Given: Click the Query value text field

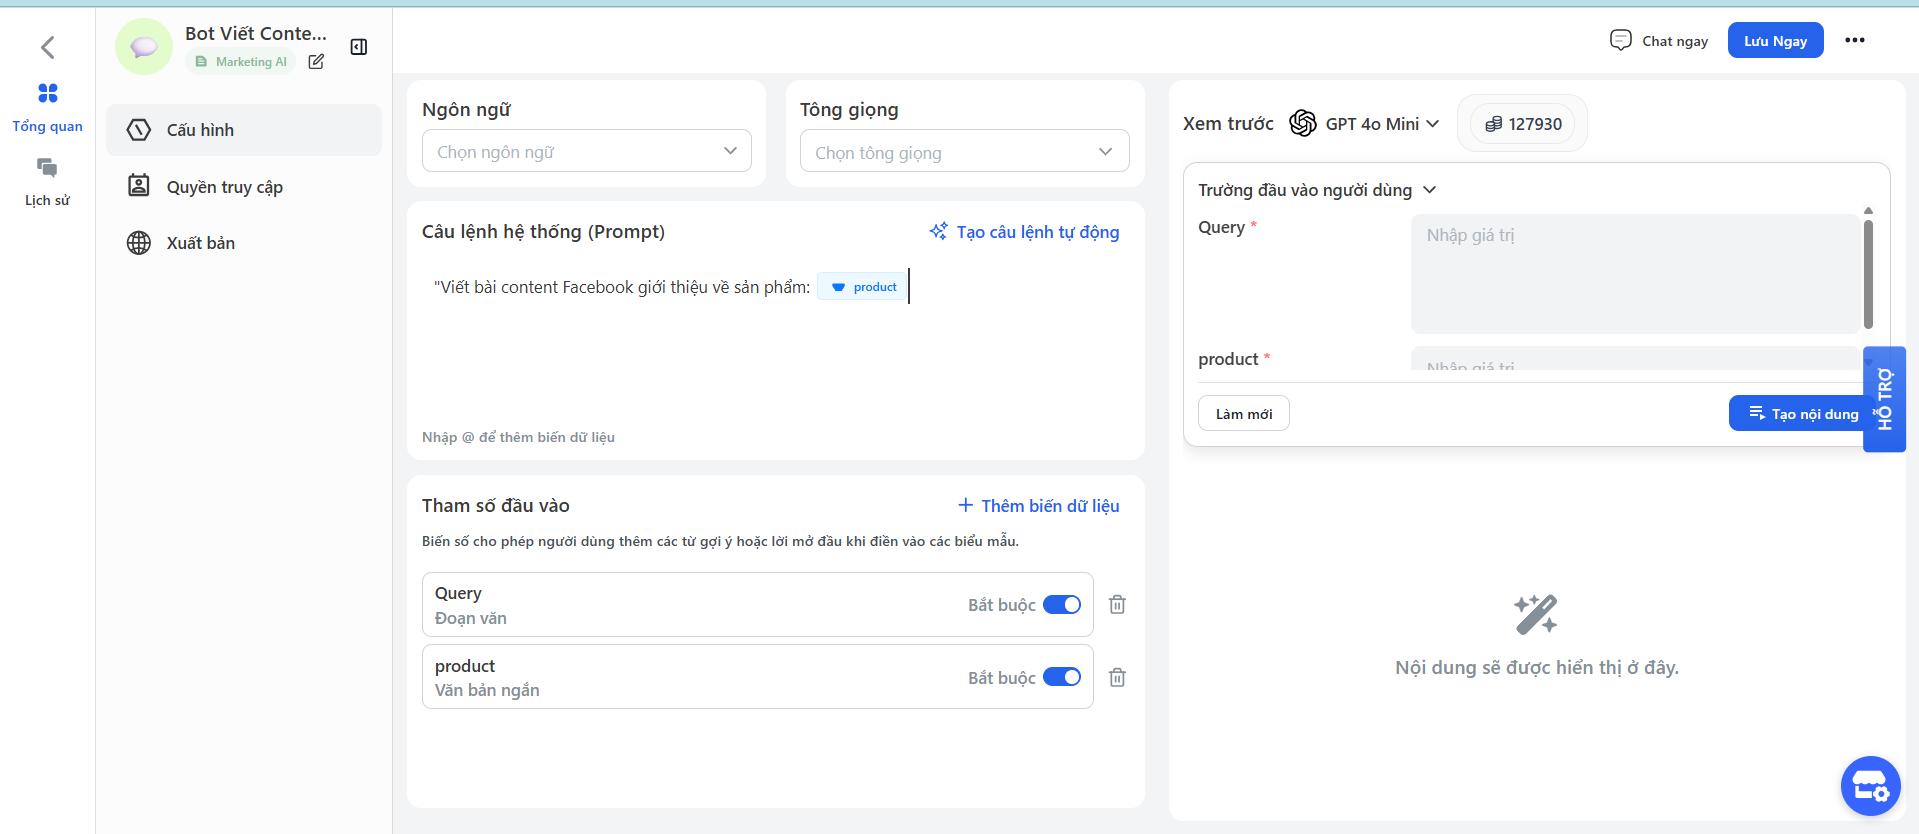Looking at the screenshot, I should click(x=1634, y=273).
